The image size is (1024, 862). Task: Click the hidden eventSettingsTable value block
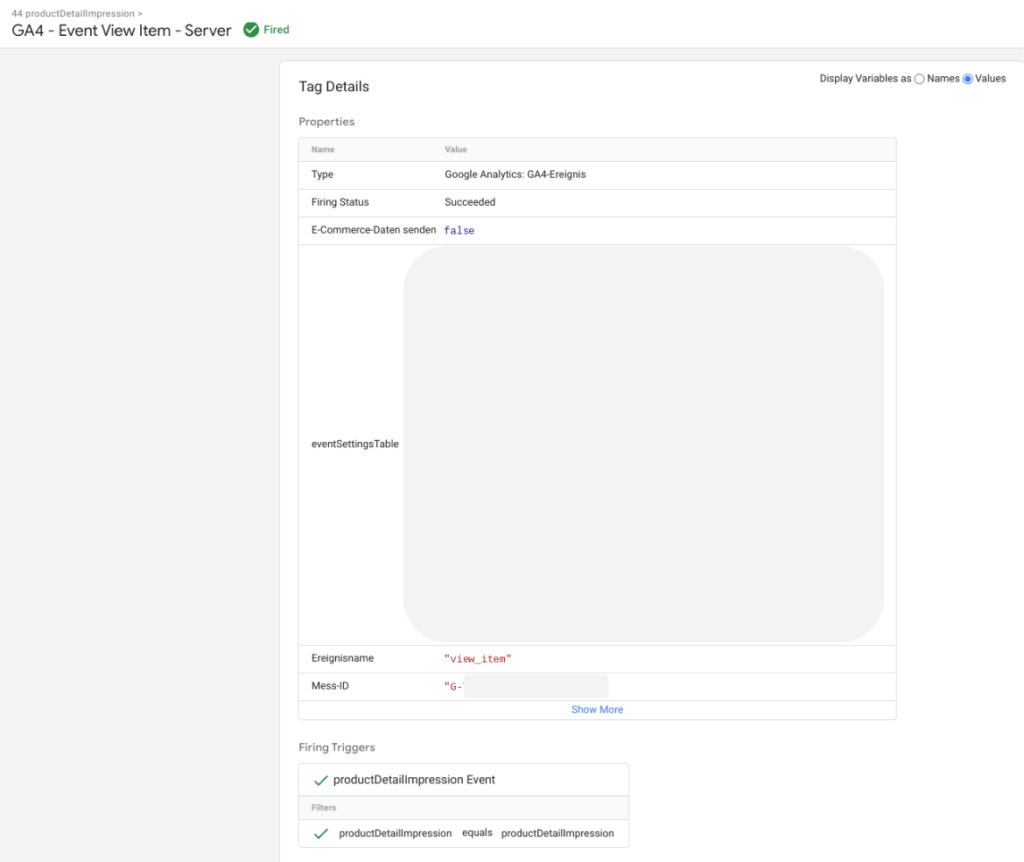[643, 443]
